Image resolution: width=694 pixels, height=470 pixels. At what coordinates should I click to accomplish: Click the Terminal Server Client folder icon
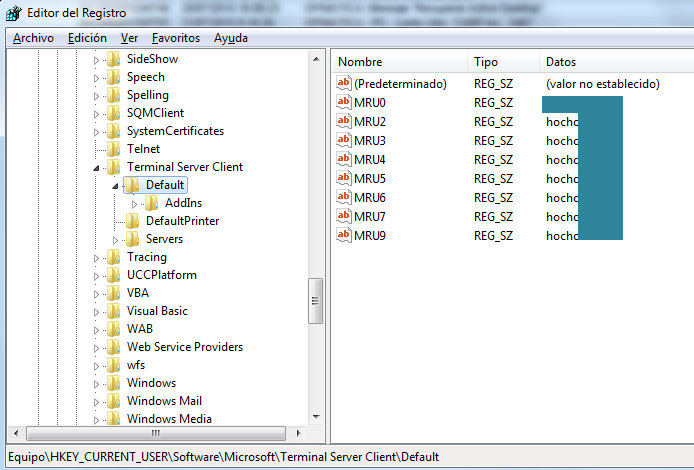coord(114,167)
